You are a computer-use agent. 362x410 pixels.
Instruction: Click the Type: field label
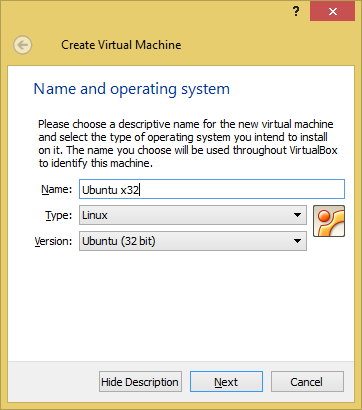pyautogui.click(x=58, y=215)
